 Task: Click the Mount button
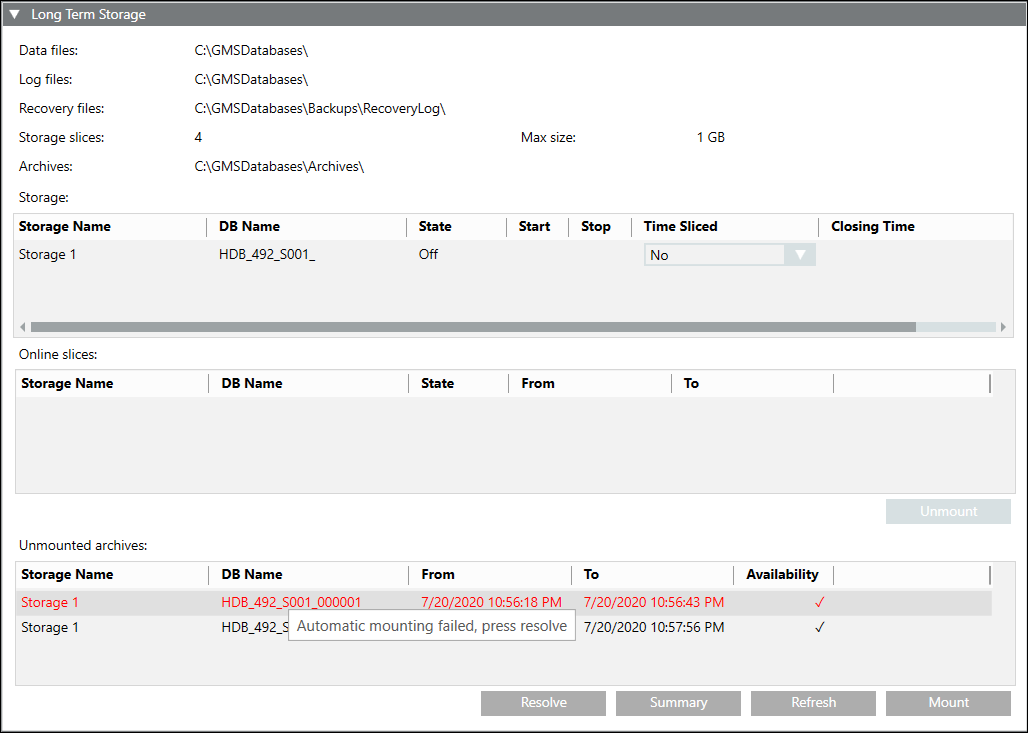[x=948, y=703]
